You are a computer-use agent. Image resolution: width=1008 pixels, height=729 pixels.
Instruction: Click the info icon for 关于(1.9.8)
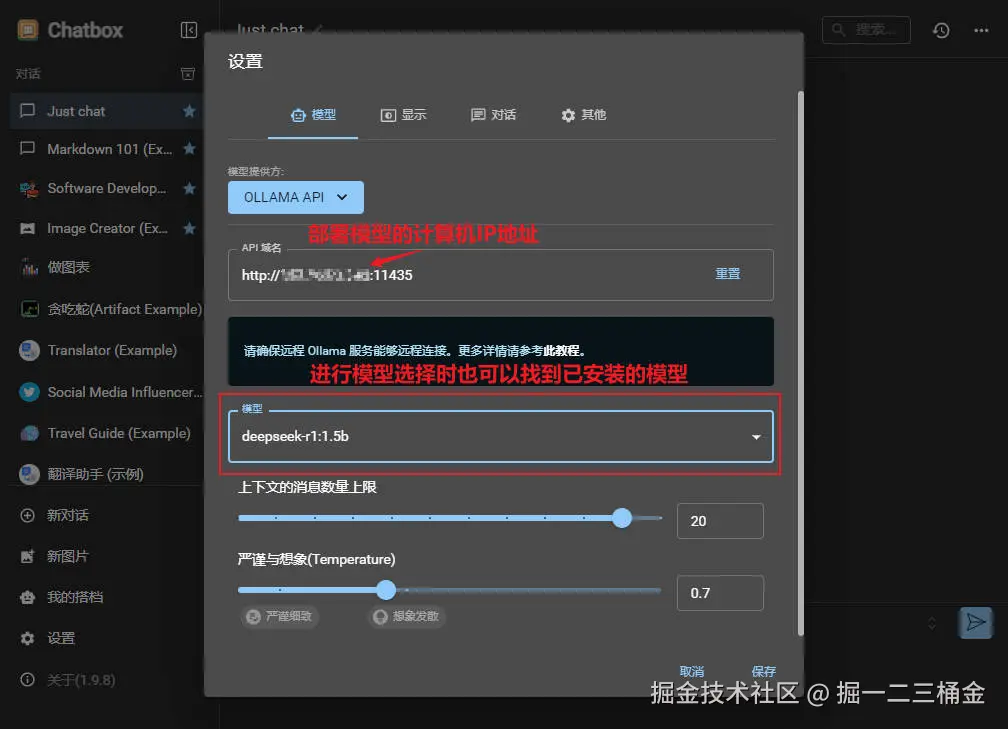coord(27,680)
